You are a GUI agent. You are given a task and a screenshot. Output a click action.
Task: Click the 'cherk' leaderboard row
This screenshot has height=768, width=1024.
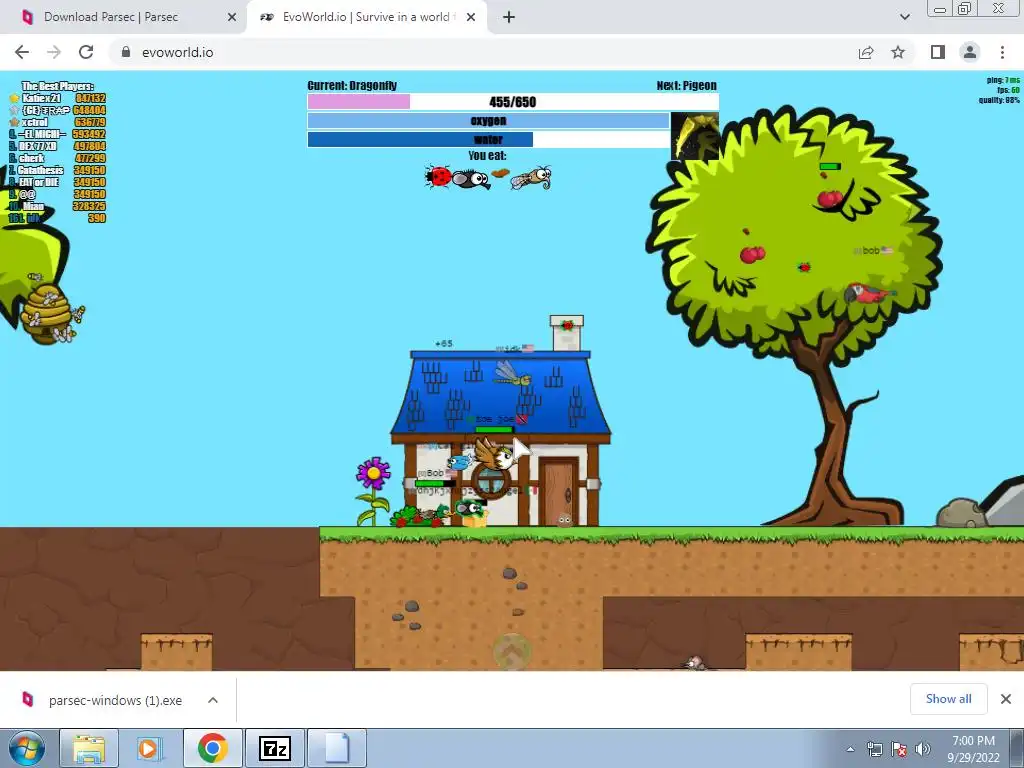click(x=57, y=158)
